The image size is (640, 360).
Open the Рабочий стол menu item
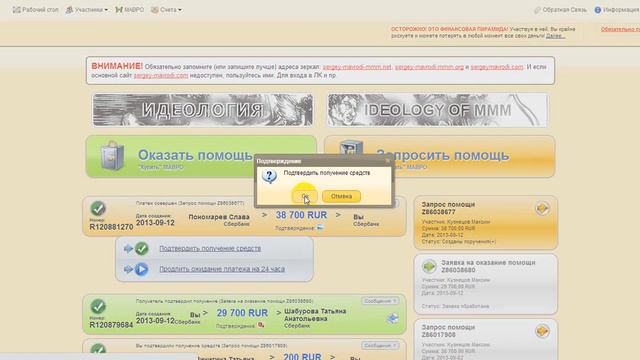(x=36, y=9)
